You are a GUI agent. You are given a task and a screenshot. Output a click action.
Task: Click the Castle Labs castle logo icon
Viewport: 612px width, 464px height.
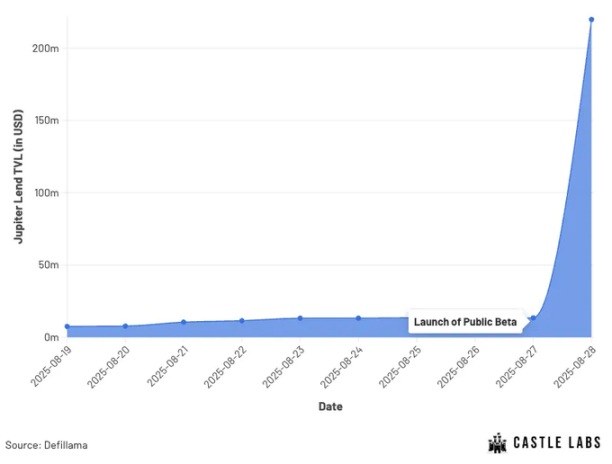[x=497, y=443]
